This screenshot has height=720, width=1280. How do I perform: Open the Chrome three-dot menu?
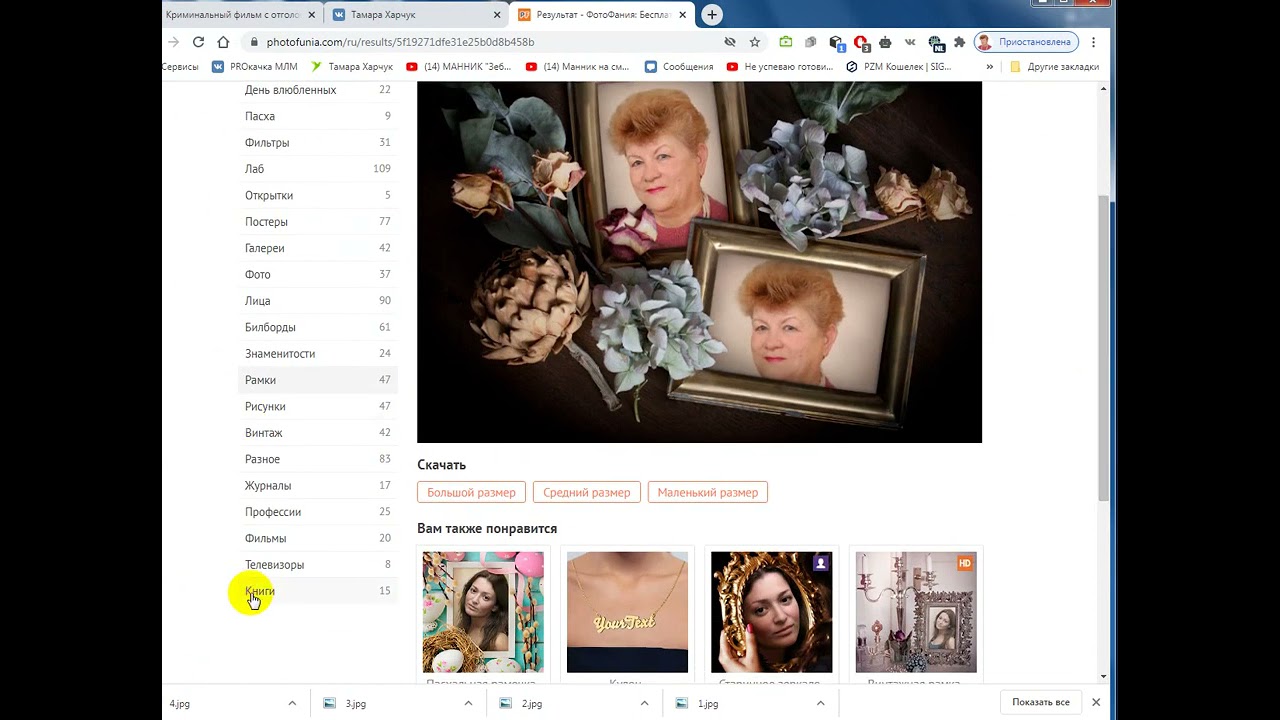(1094, 42)
